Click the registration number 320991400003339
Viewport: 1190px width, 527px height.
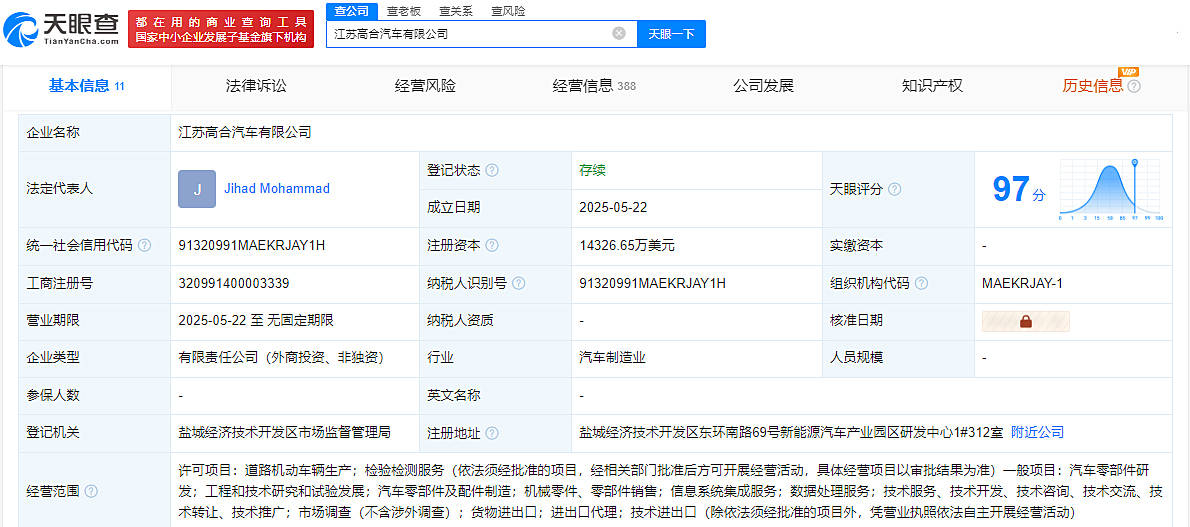click(x=234, y=283)
